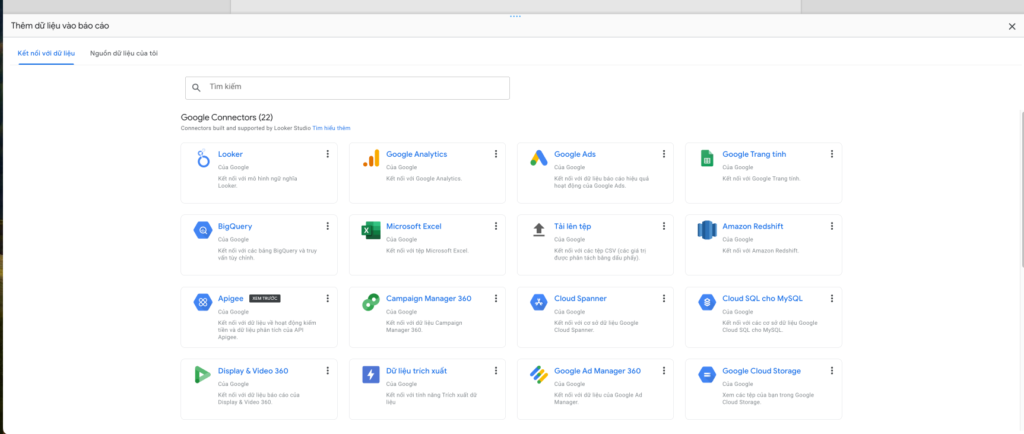This screenshot has height=434, width=1024.
Task: Select the Cloud Spanner connector title
Action: pos(581,298)
